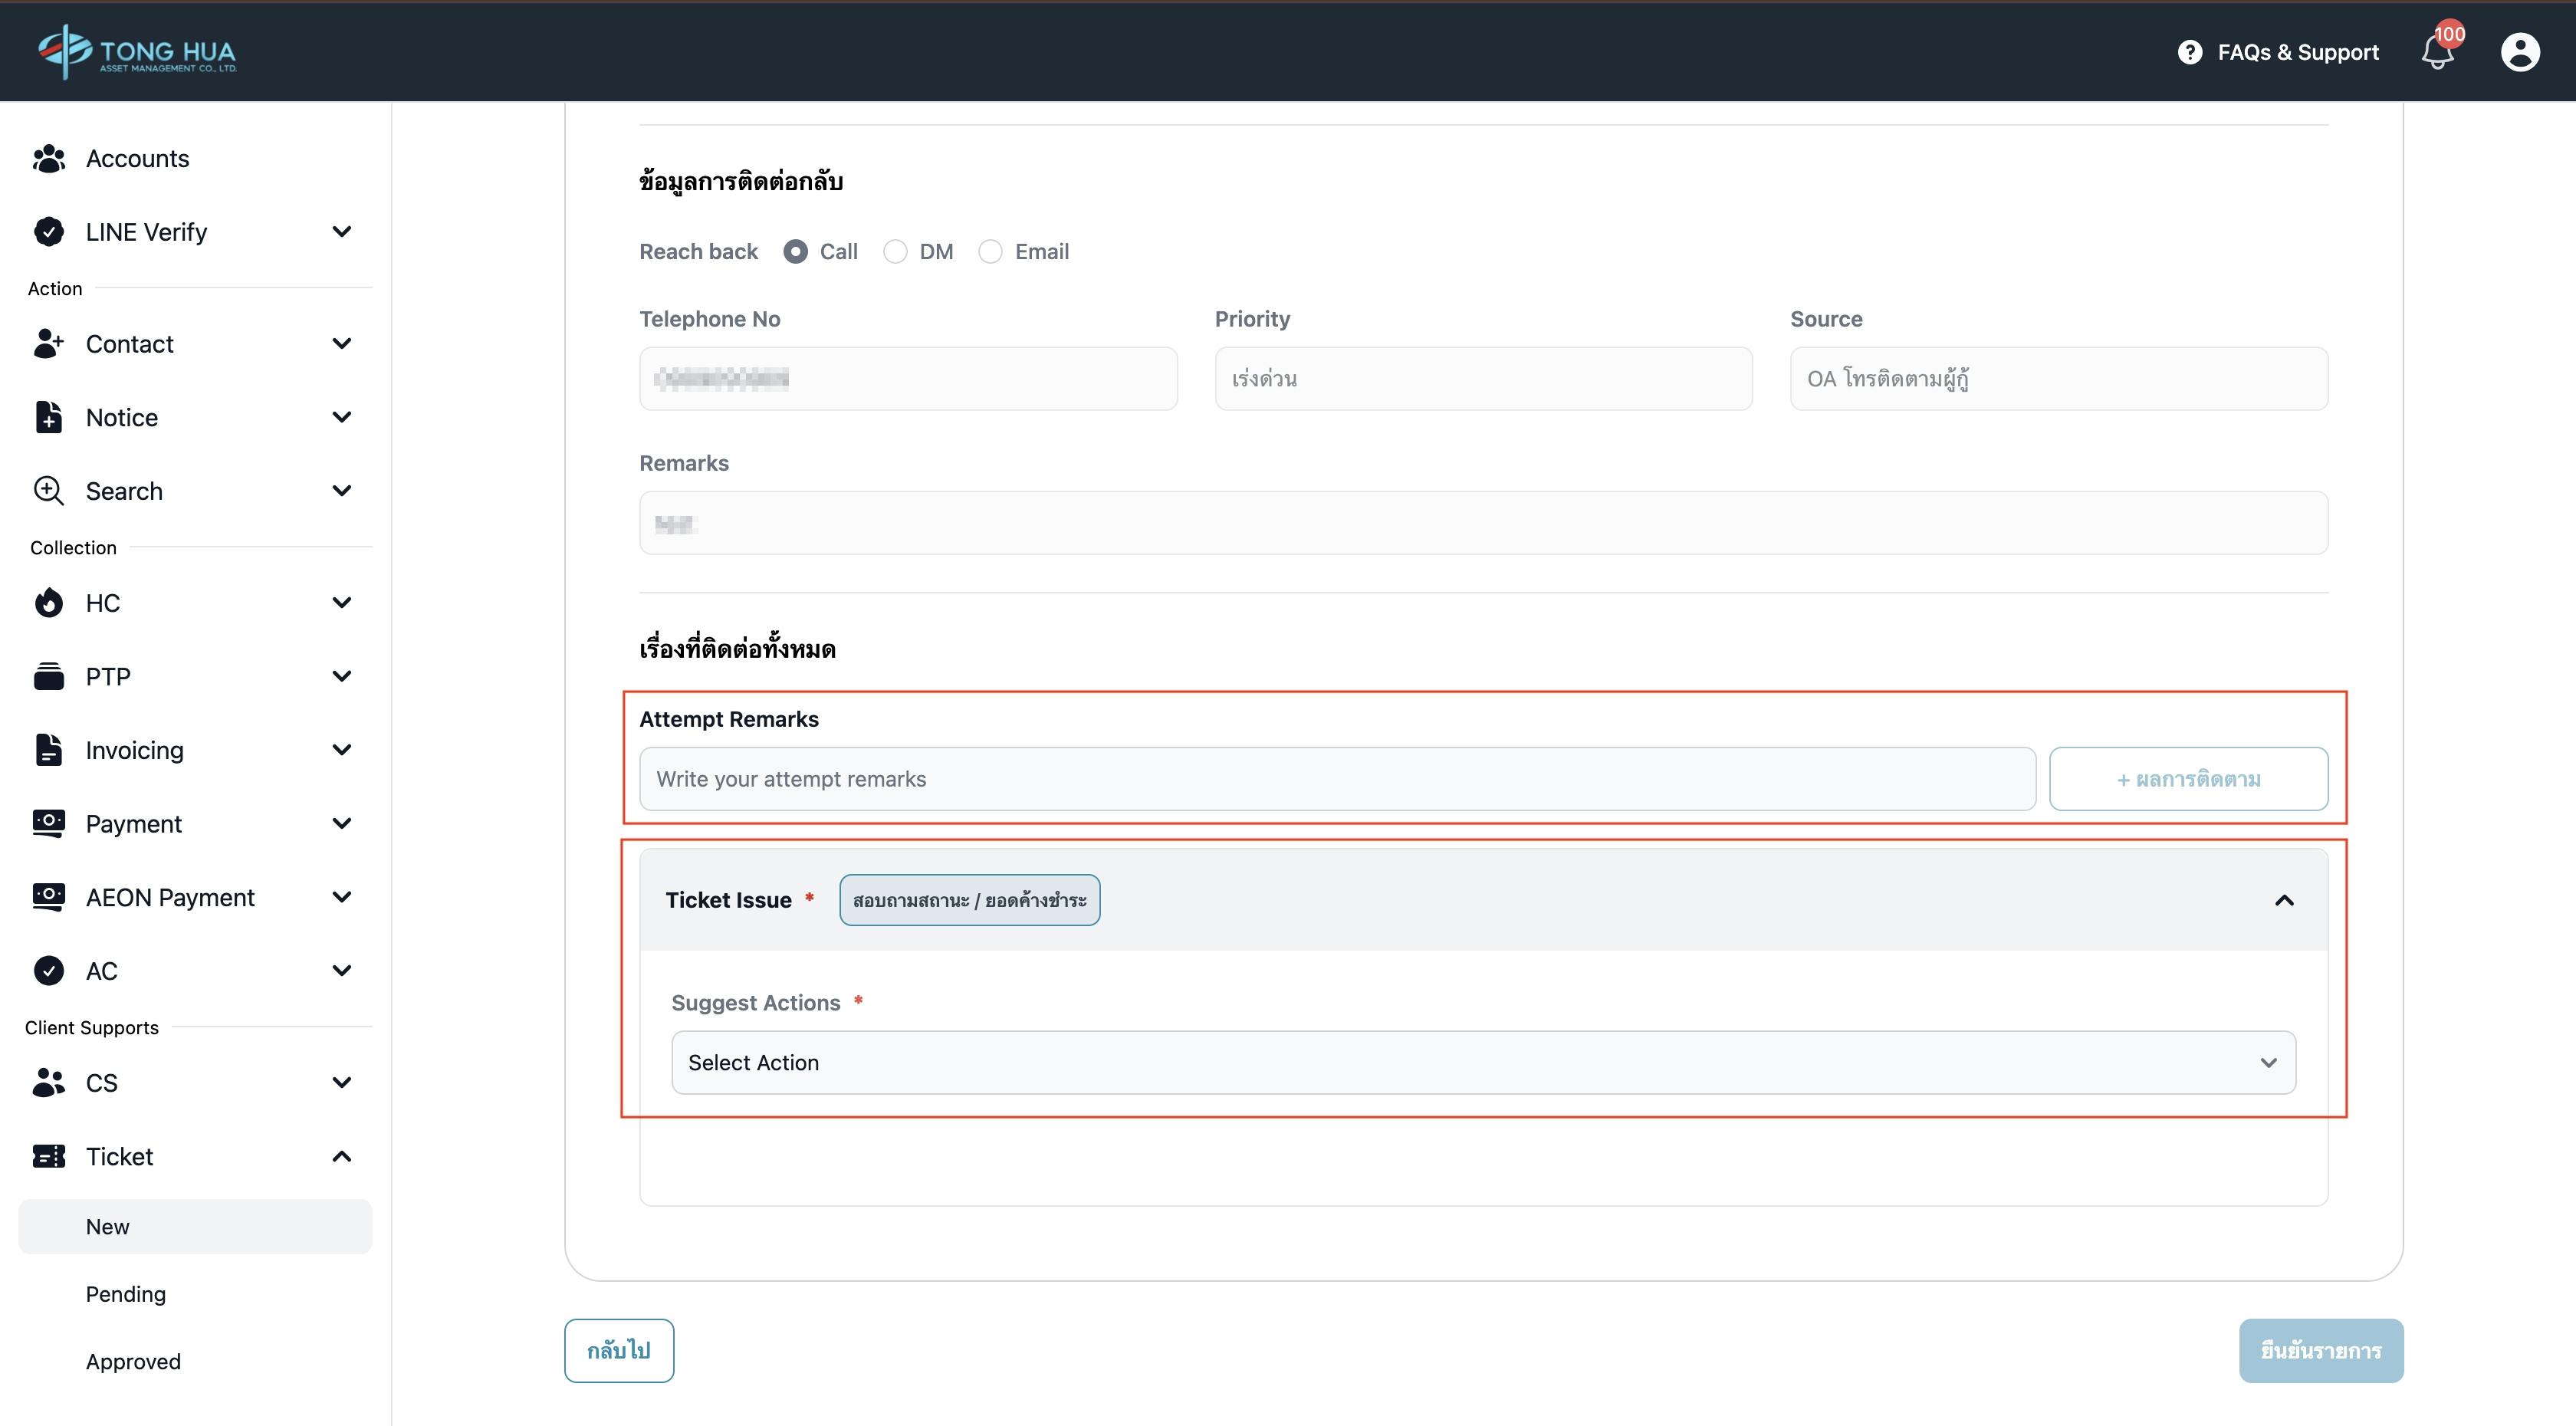
Task: Click the attempt remarks text field
Action: pos(1336,779)
